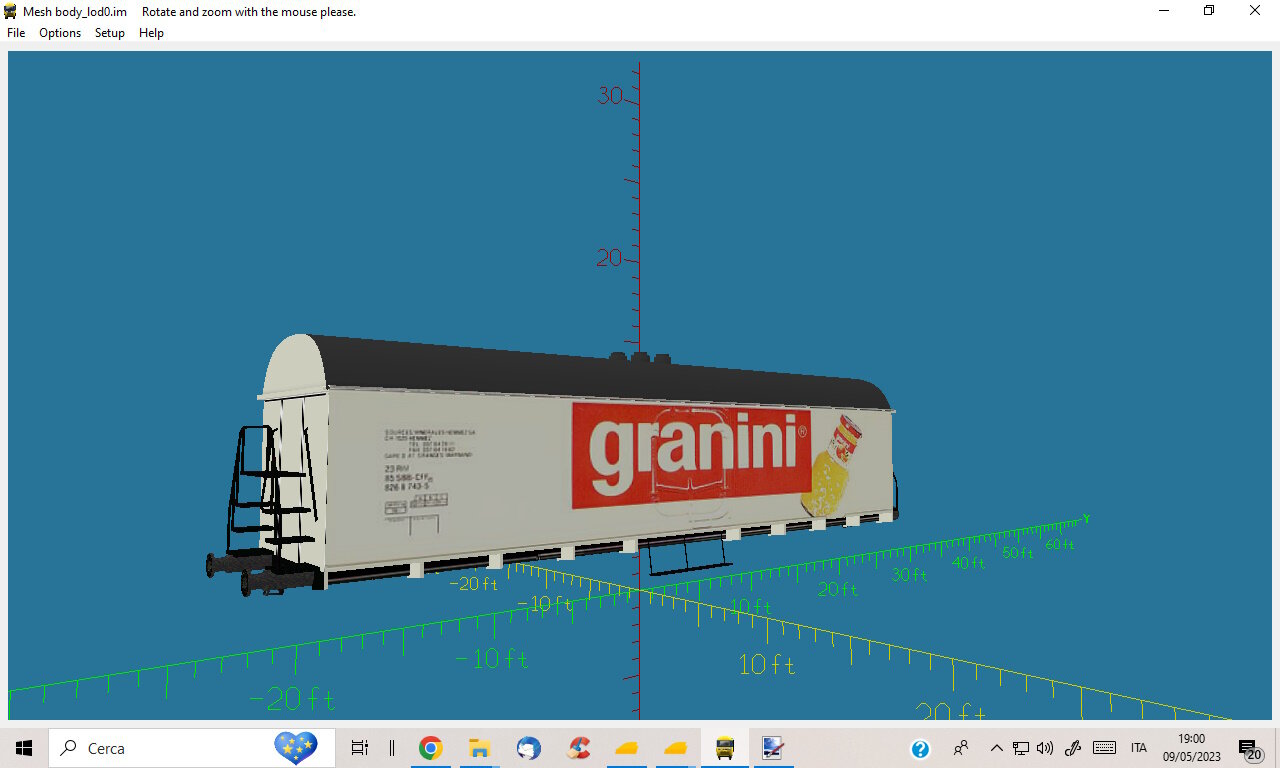Click the blue question mark tray icon
The image size is (1280, 768).
(x=921, y=748)
